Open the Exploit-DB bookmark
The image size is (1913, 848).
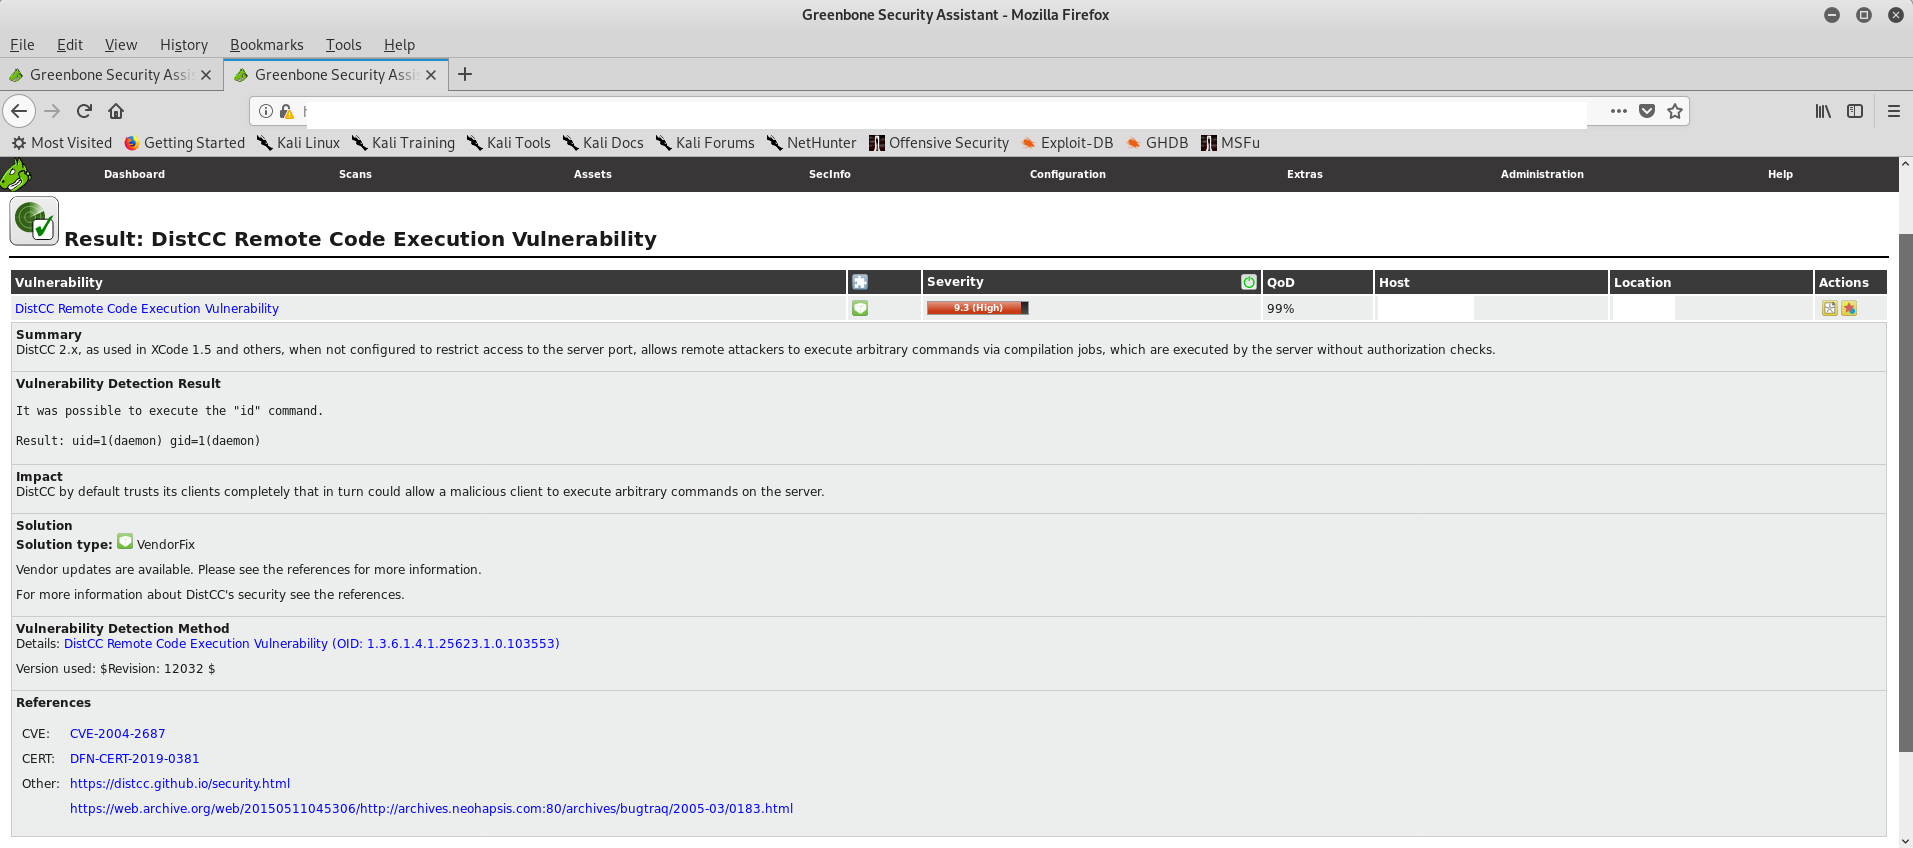[1067, 143]
